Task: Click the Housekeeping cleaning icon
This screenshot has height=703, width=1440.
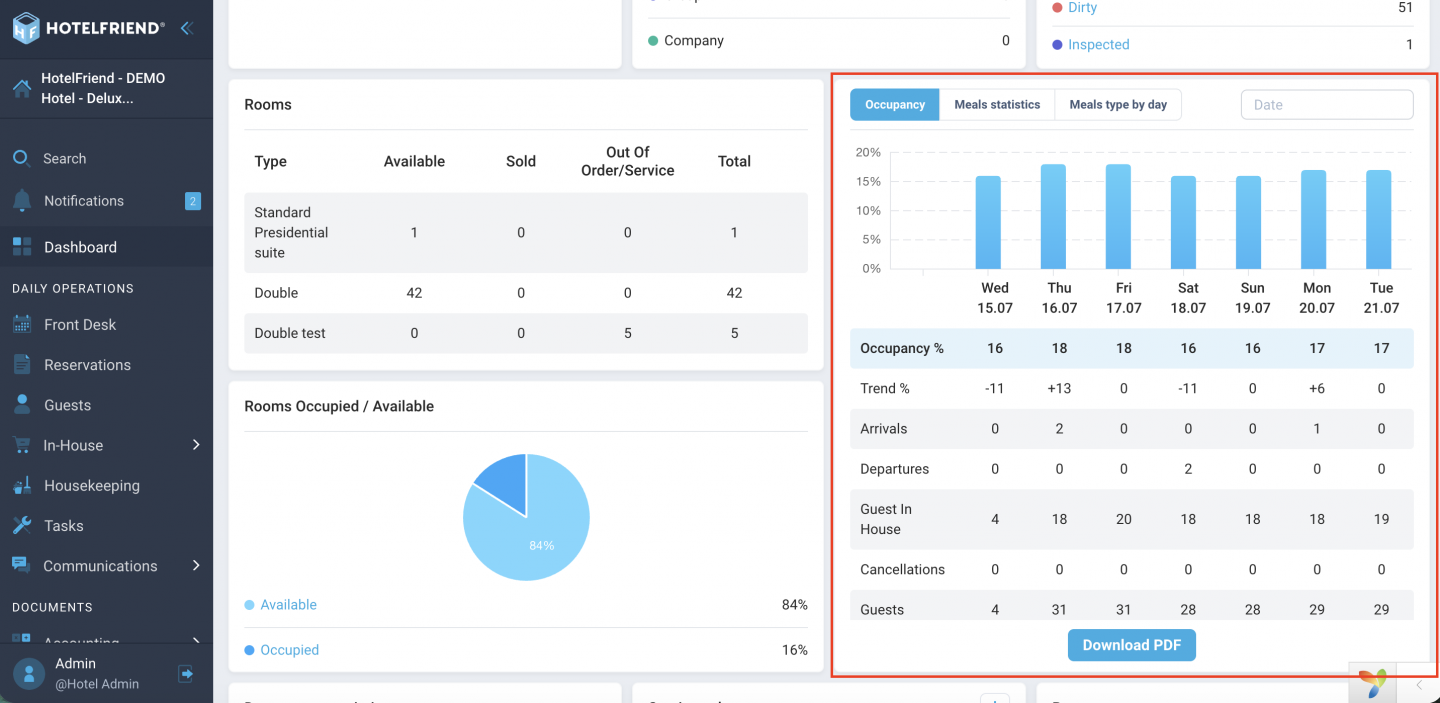Action: 22,485
